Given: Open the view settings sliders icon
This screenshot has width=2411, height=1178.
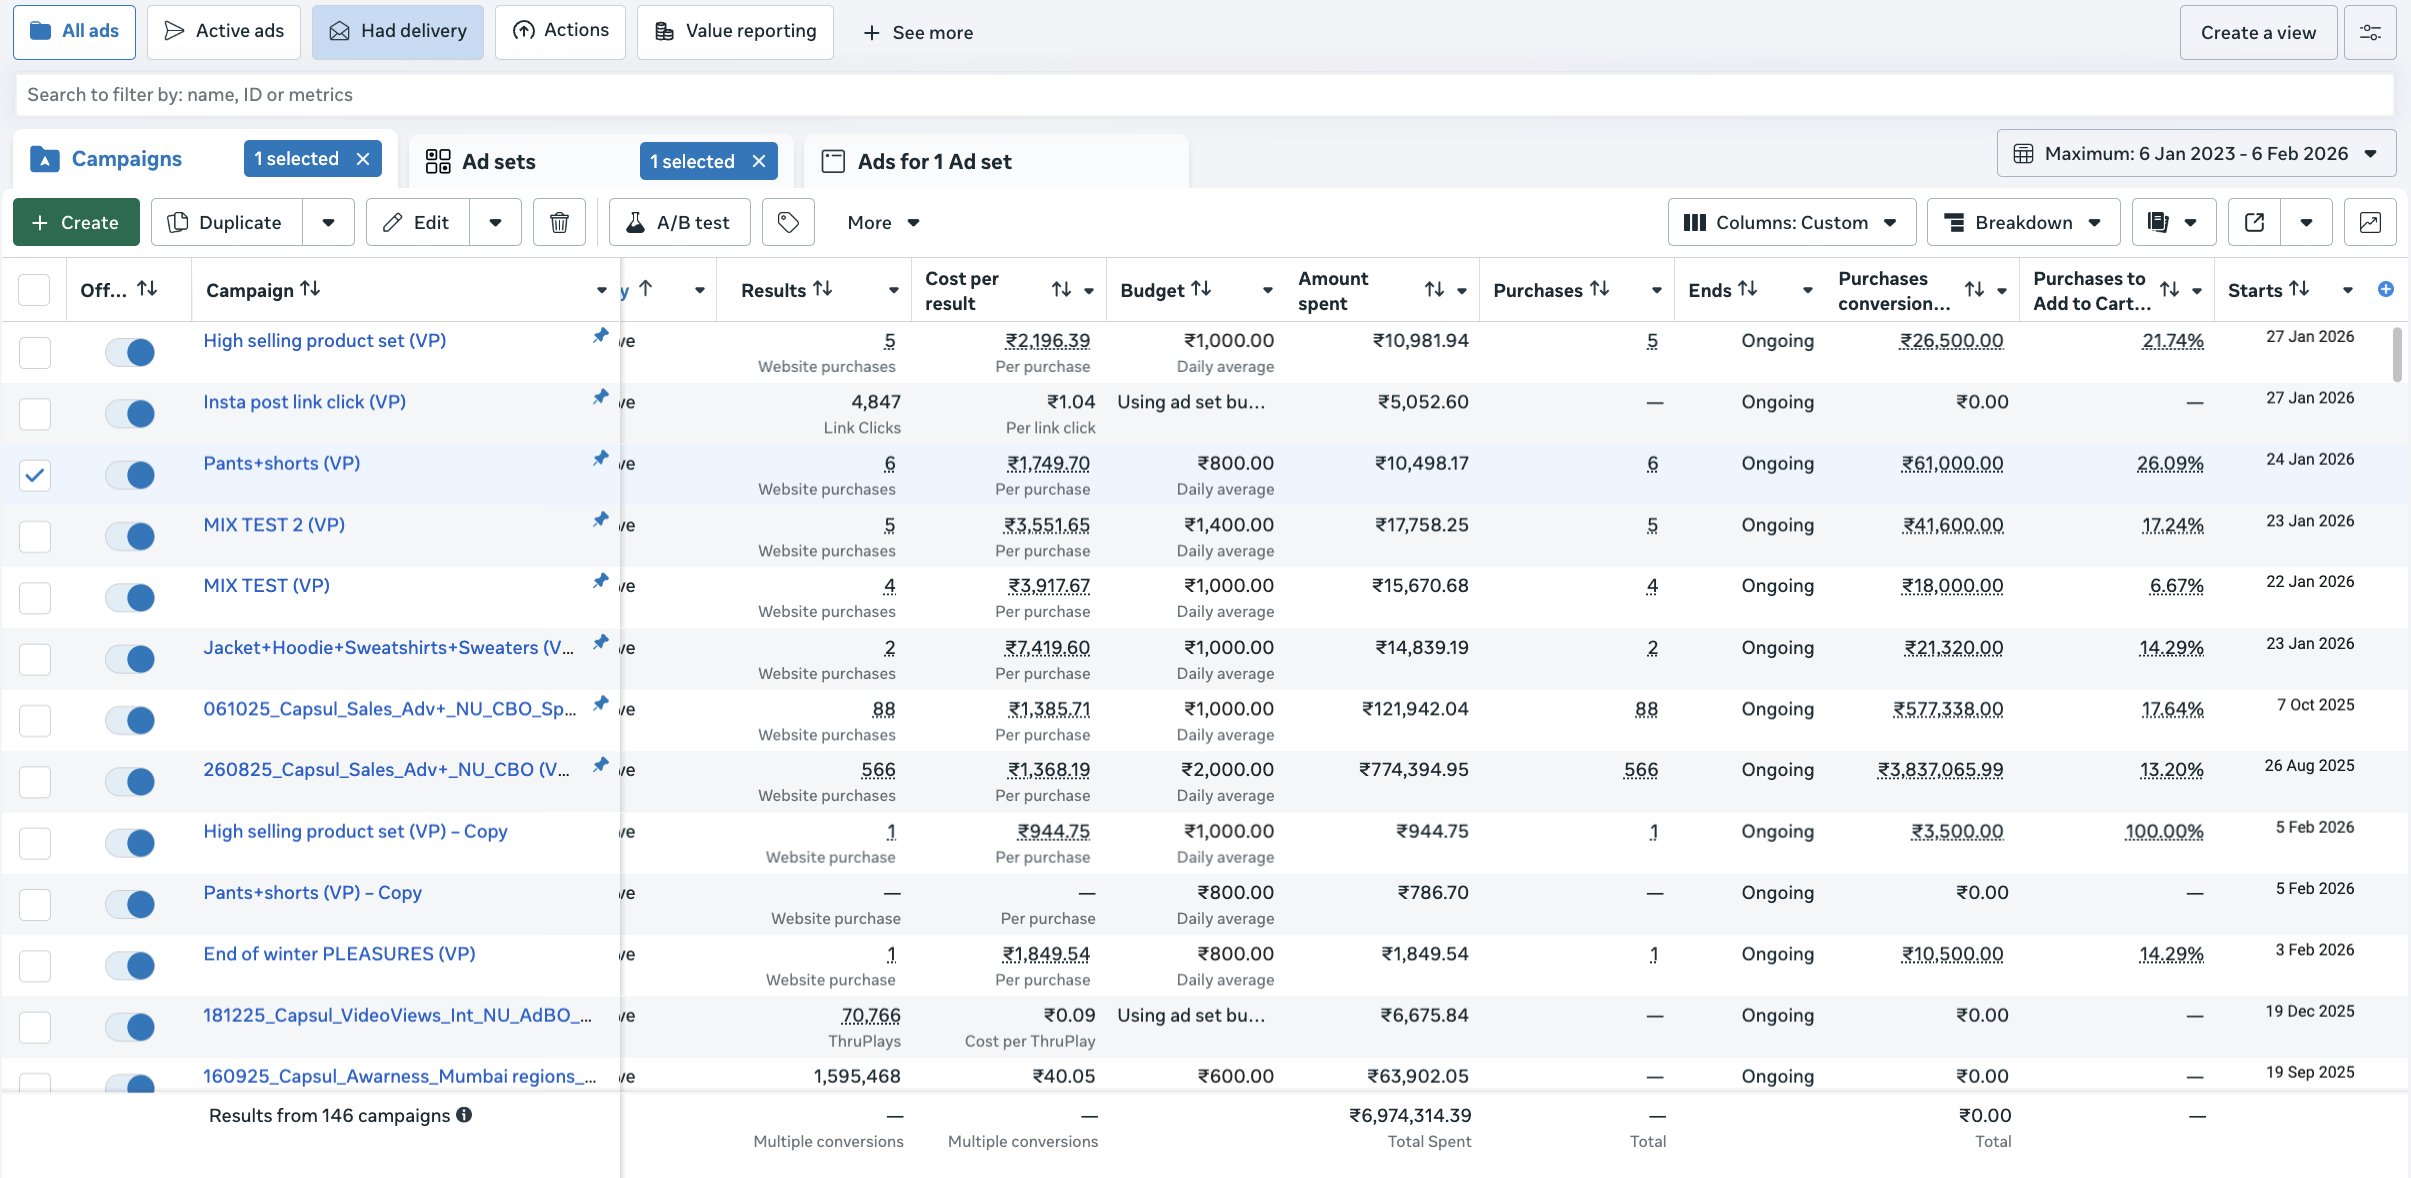Looking at the screenshot, I should tap(2369, 32).
